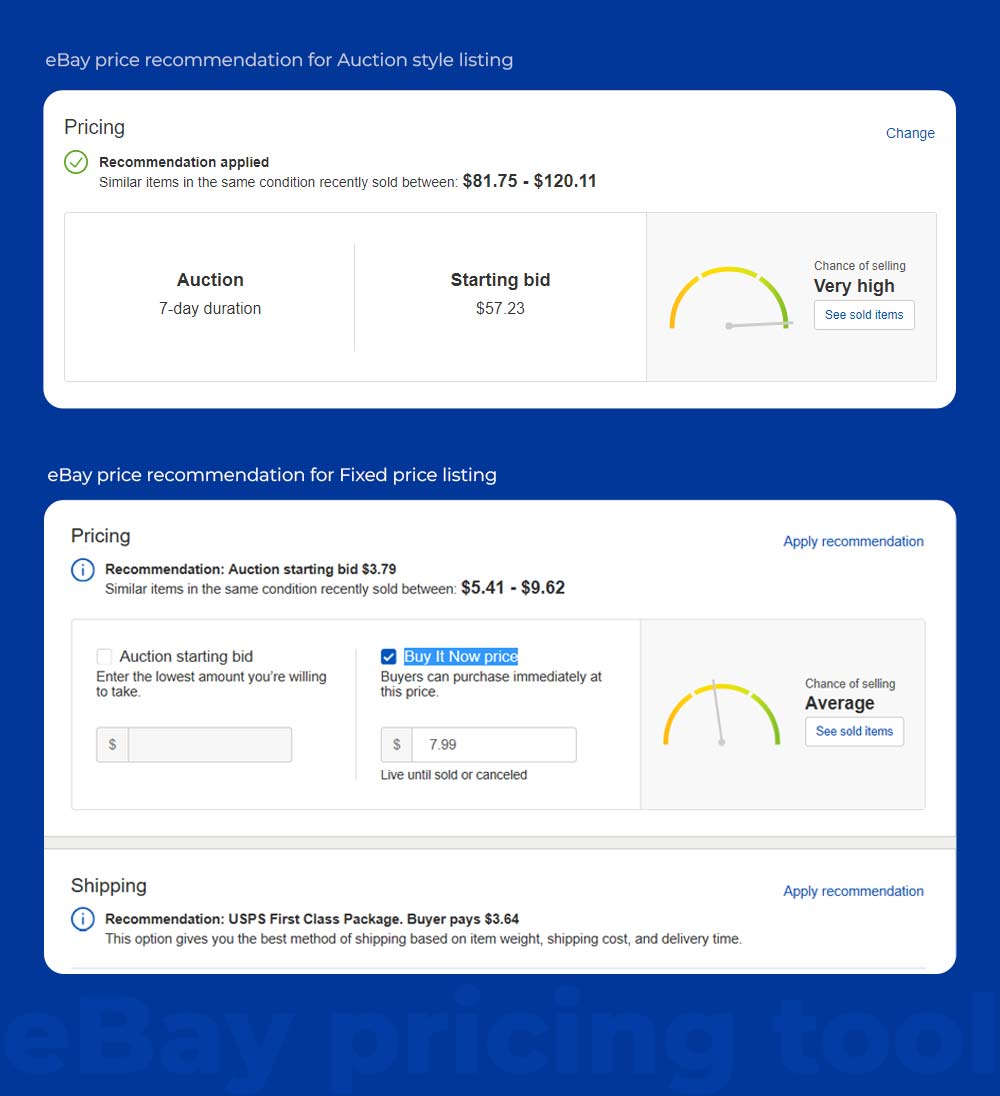1000x1096 pixels.
Task: Click the Auction heading in first card
Action: coord(210,280)
